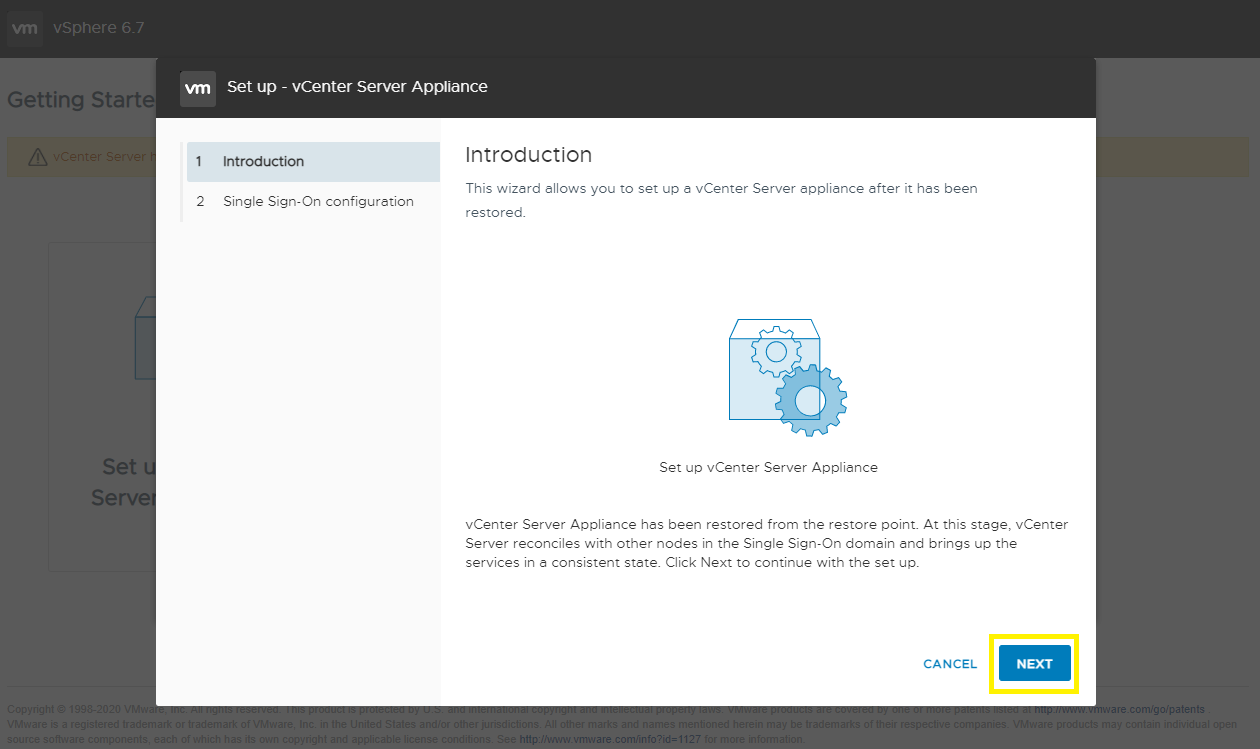Click Next to continue the wizard
This screenshot has height=749, width=1260.
pos(1034,663)
